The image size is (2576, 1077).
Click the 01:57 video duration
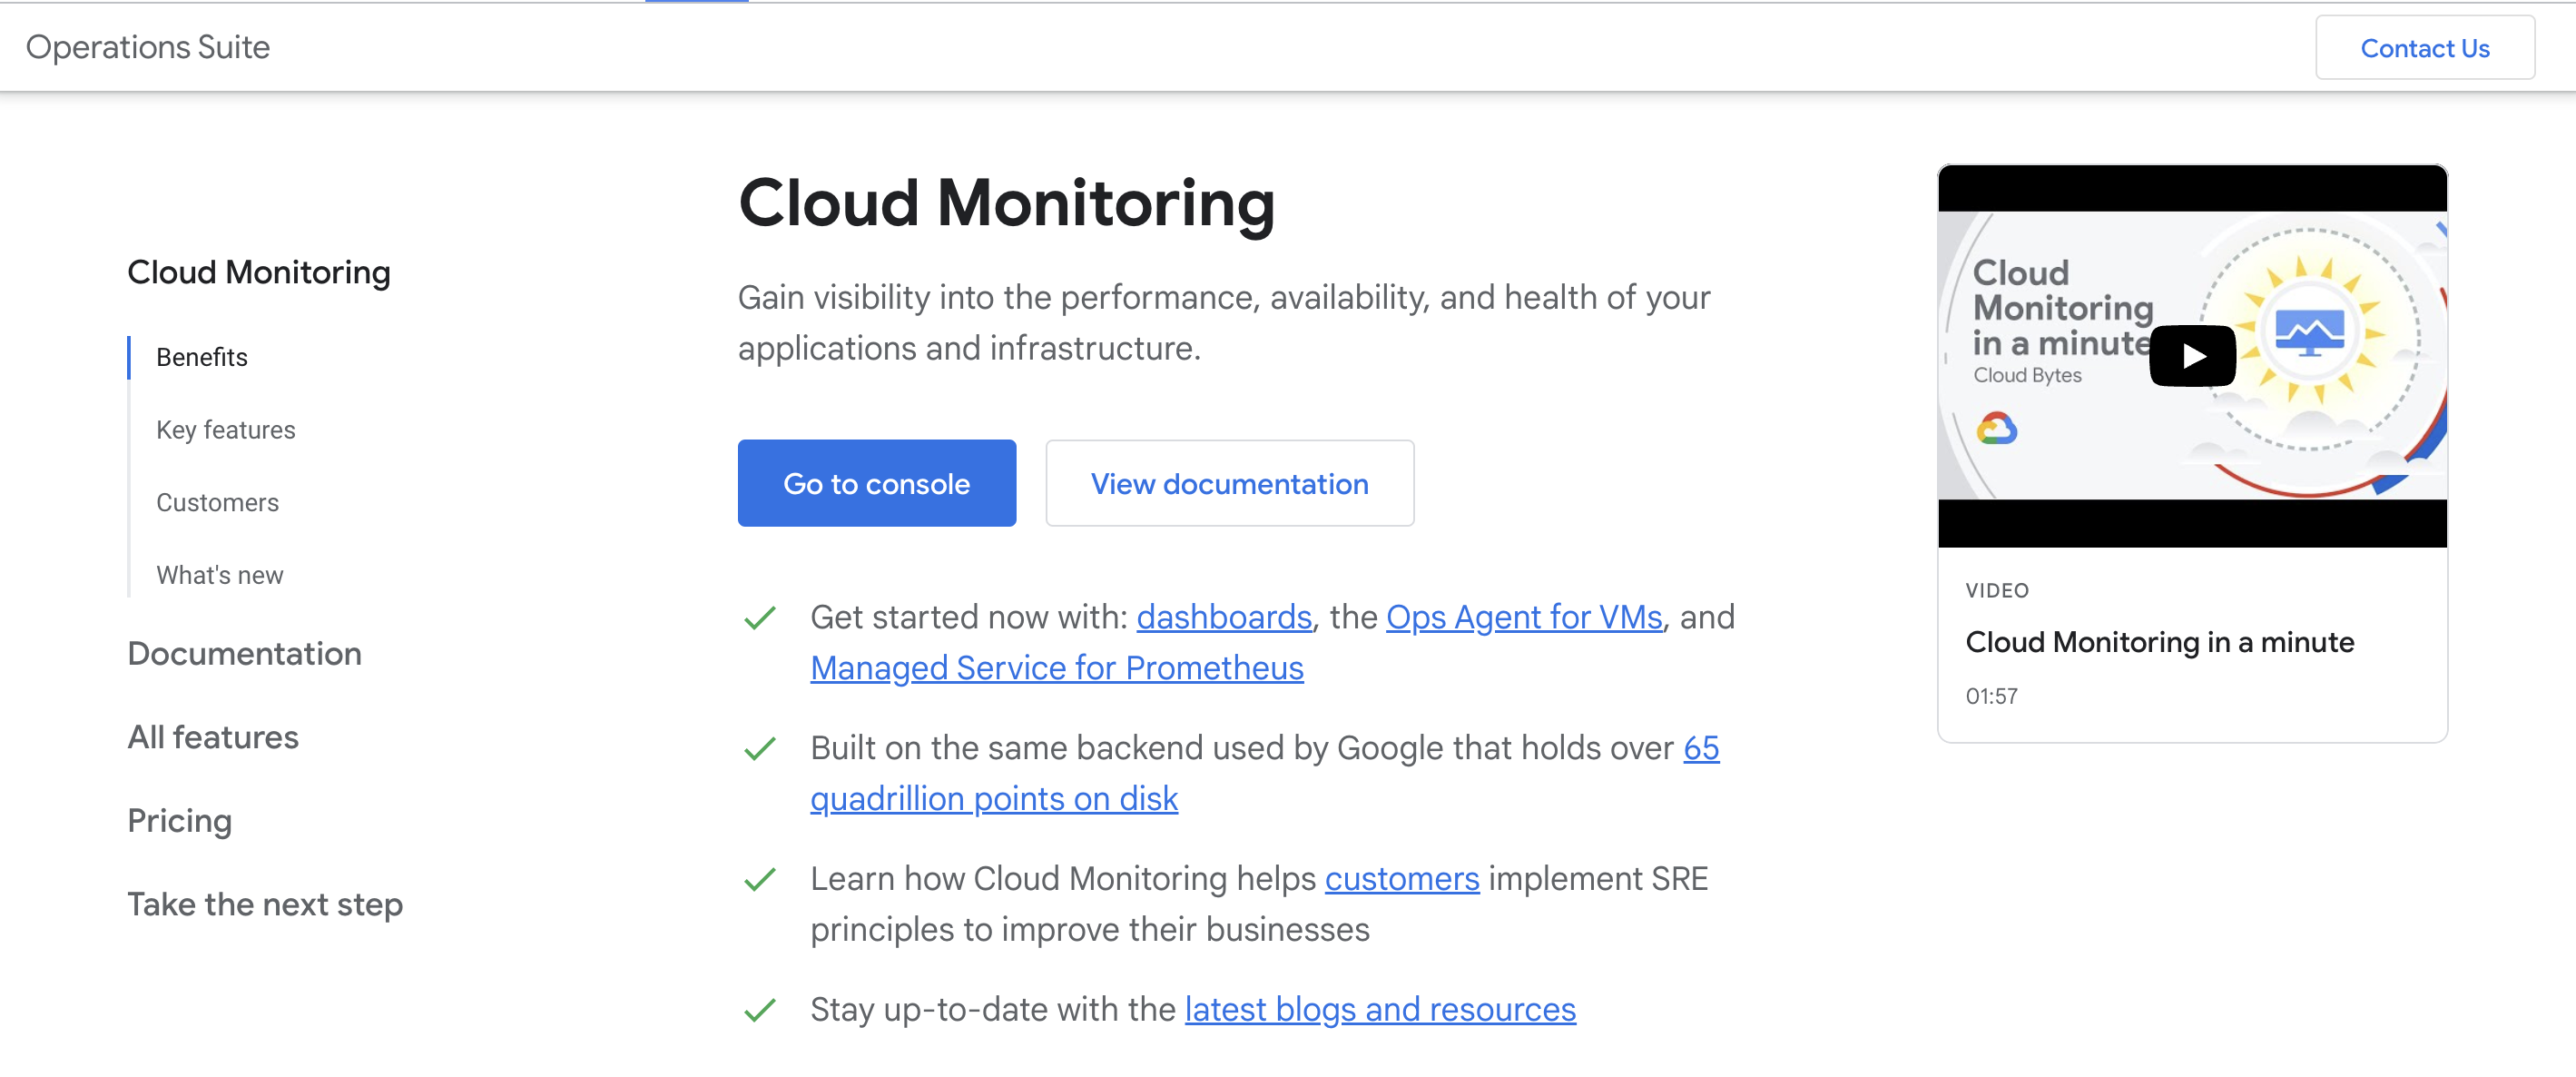pyautogui.click(x=1991, y=696)
